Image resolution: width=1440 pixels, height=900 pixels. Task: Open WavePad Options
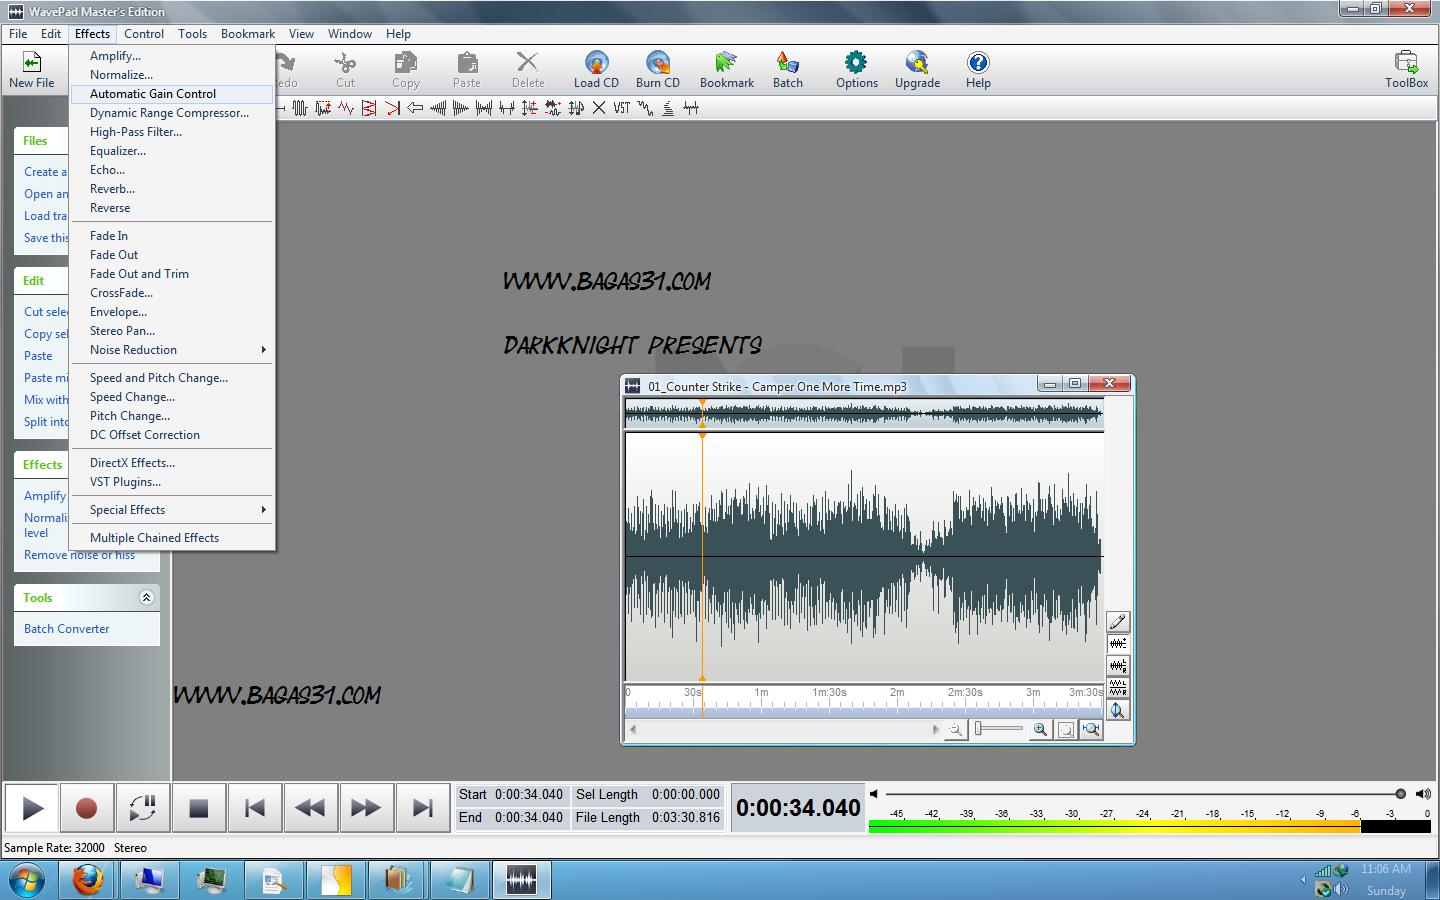pos(856,68)
